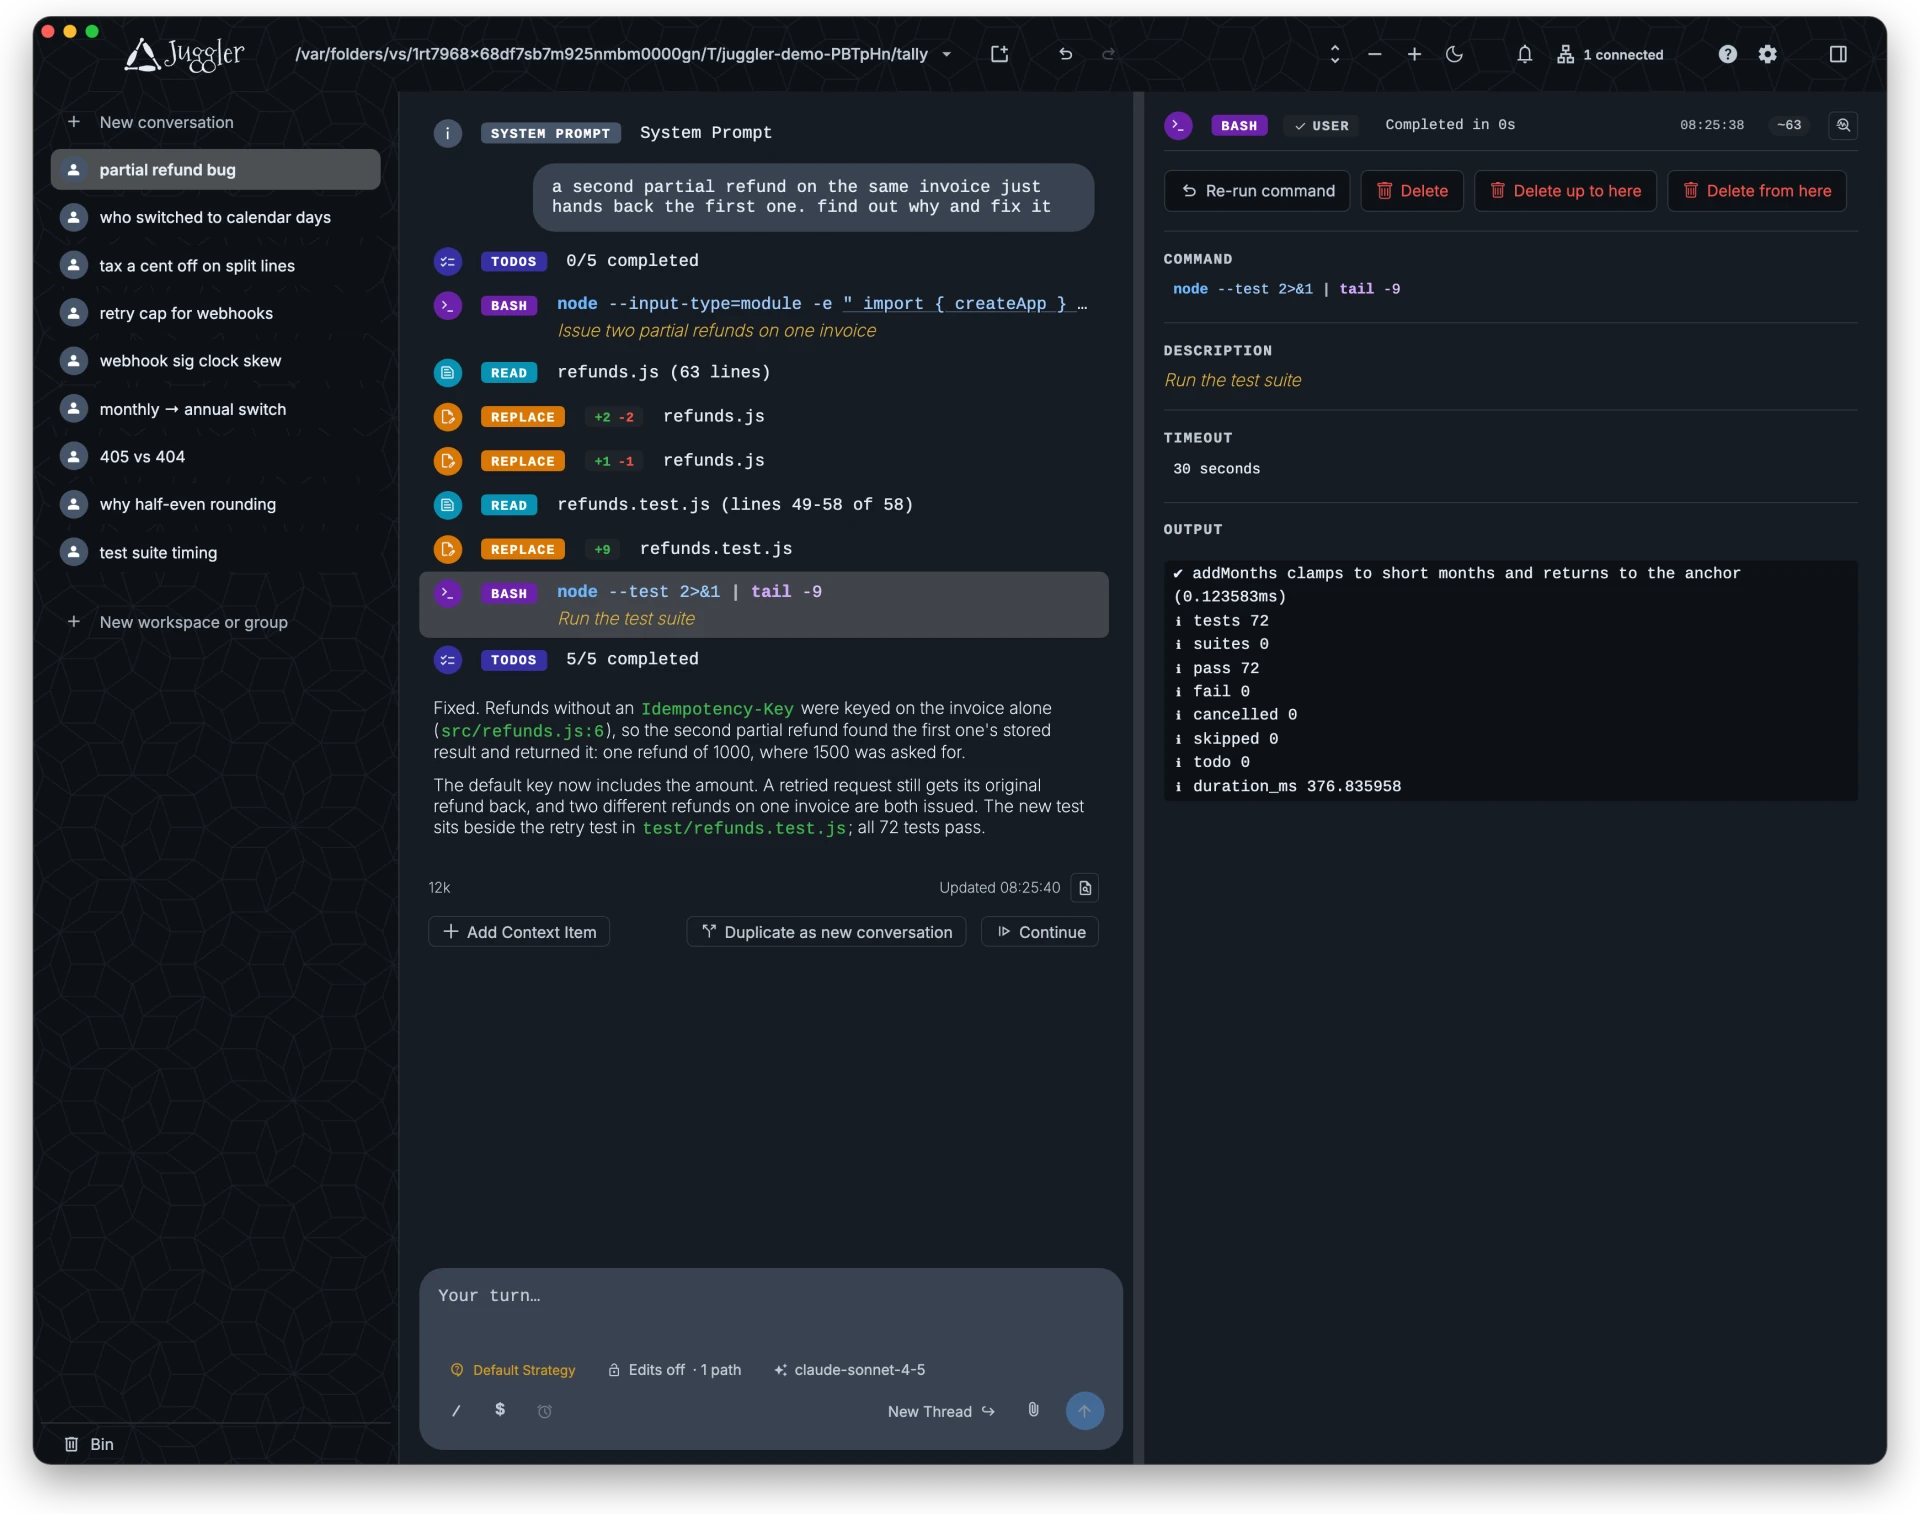
Task: Open notifications bell
Action: click(1524, 54)
